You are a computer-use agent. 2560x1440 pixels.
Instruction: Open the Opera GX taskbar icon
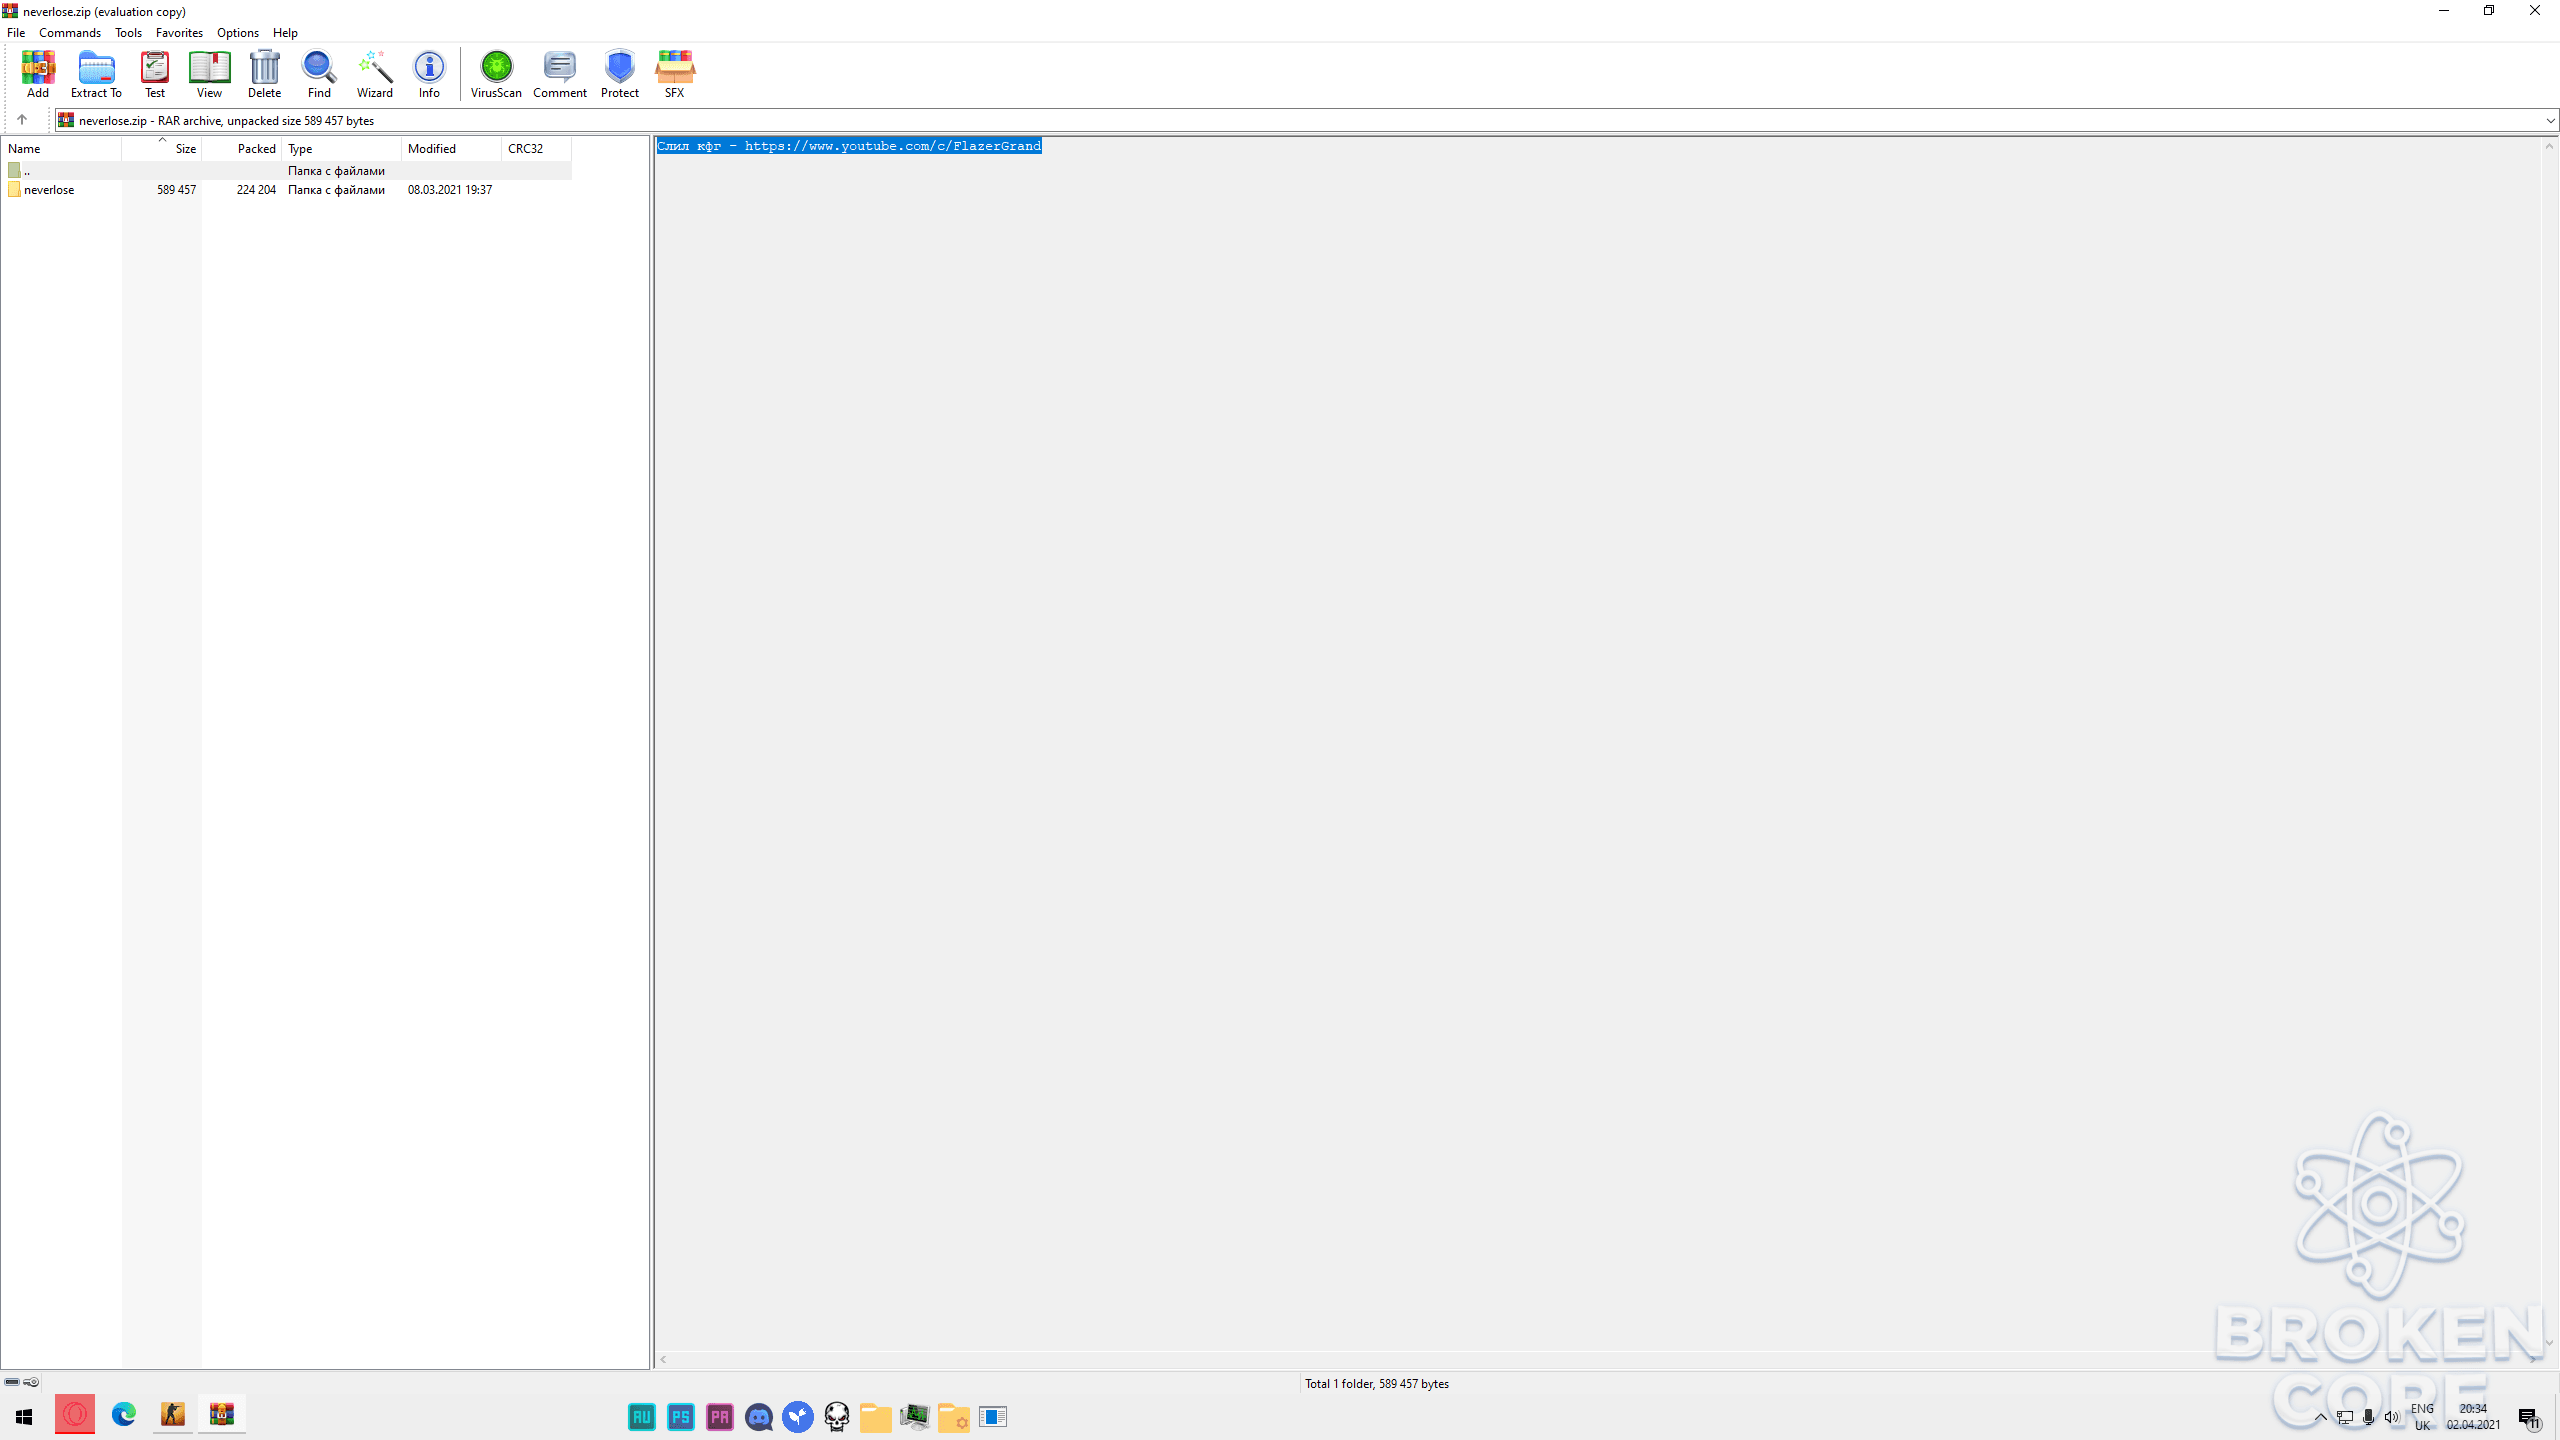tap(75, 1414)
